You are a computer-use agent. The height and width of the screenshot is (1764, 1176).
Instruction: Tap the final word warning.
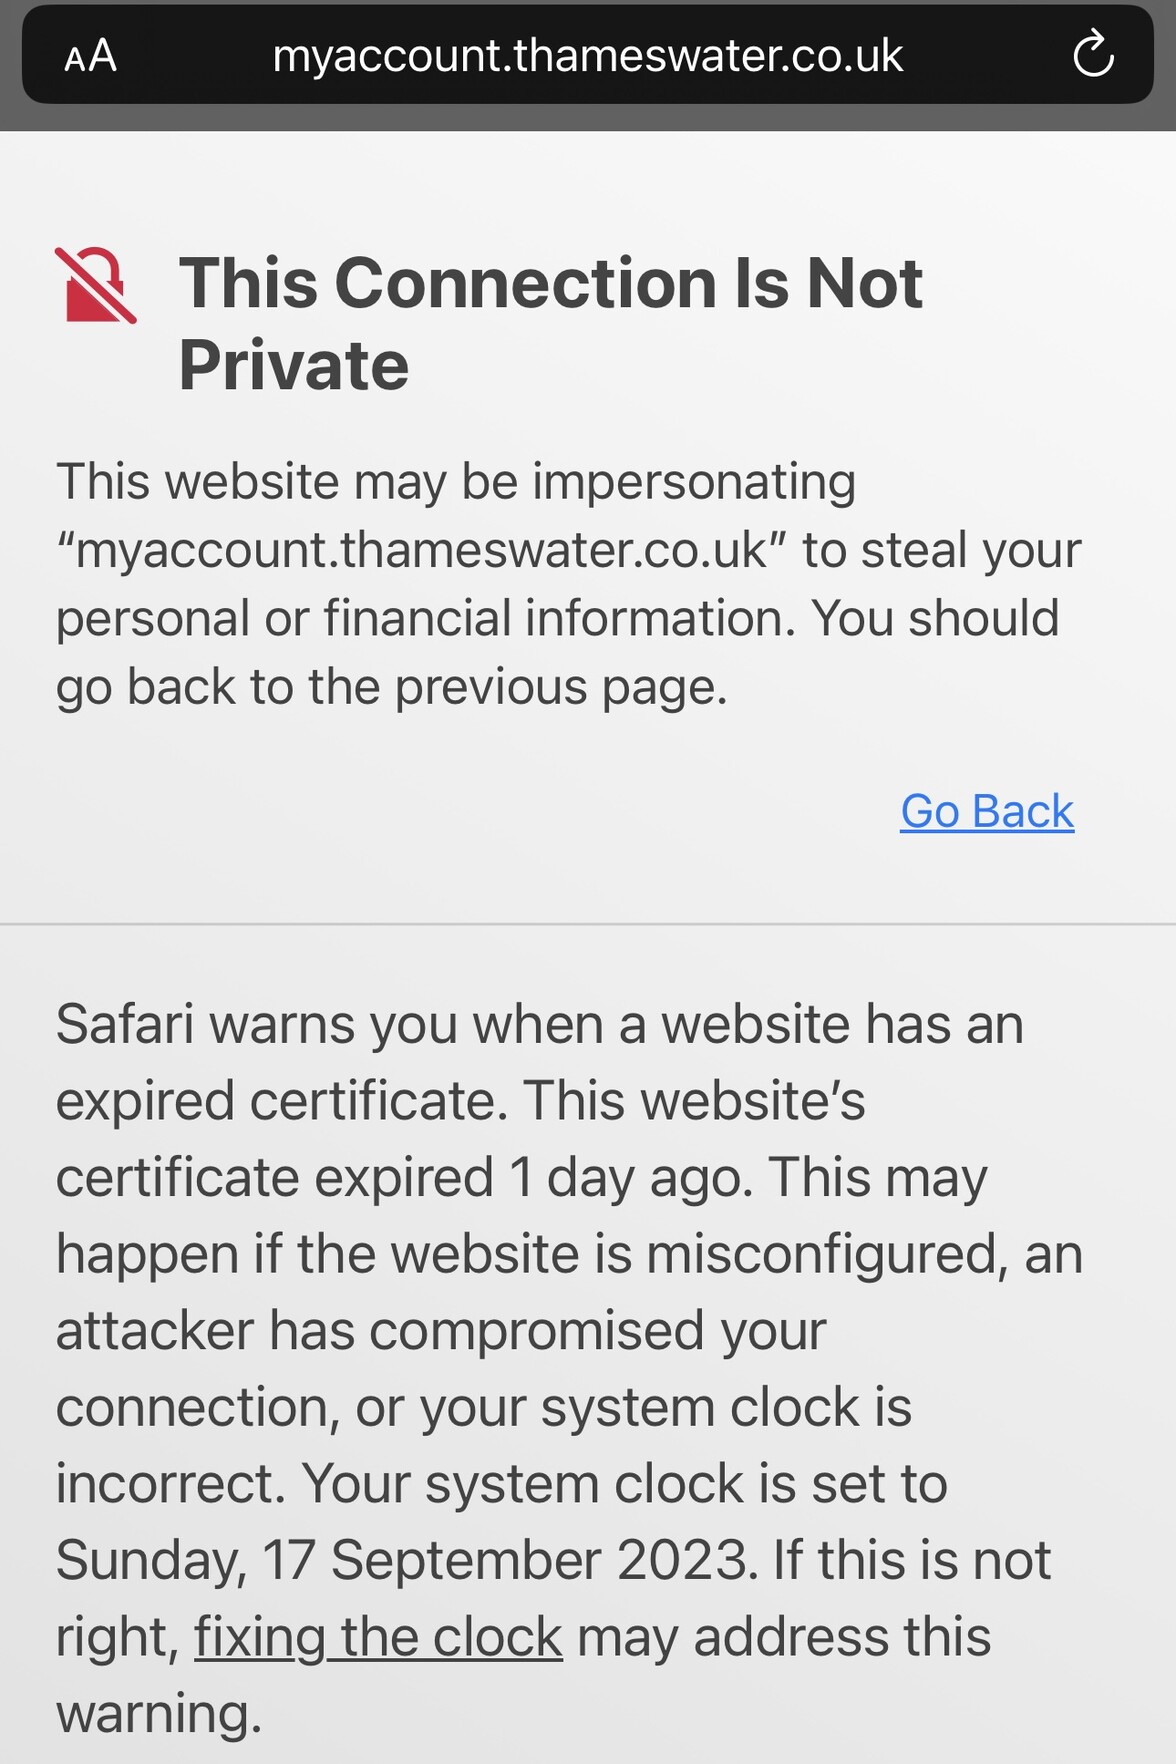(158, 1713)
